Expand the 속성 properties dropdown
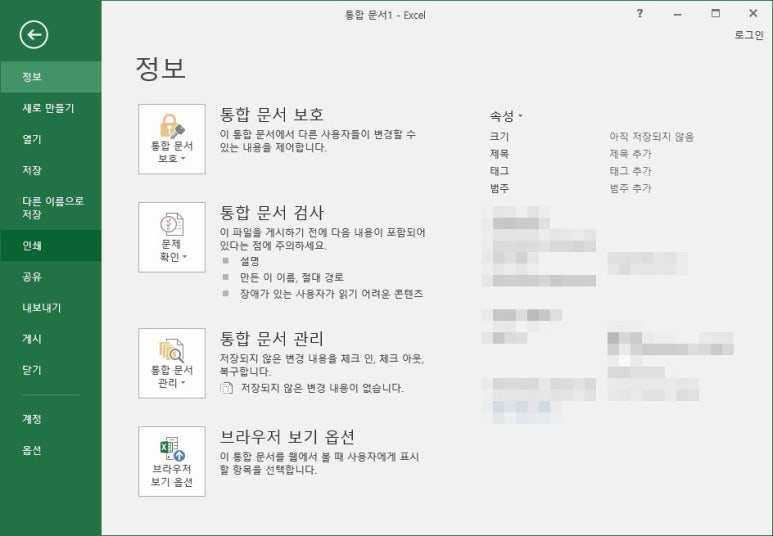The width and height of the screenshot is (773, 536). 506,116
